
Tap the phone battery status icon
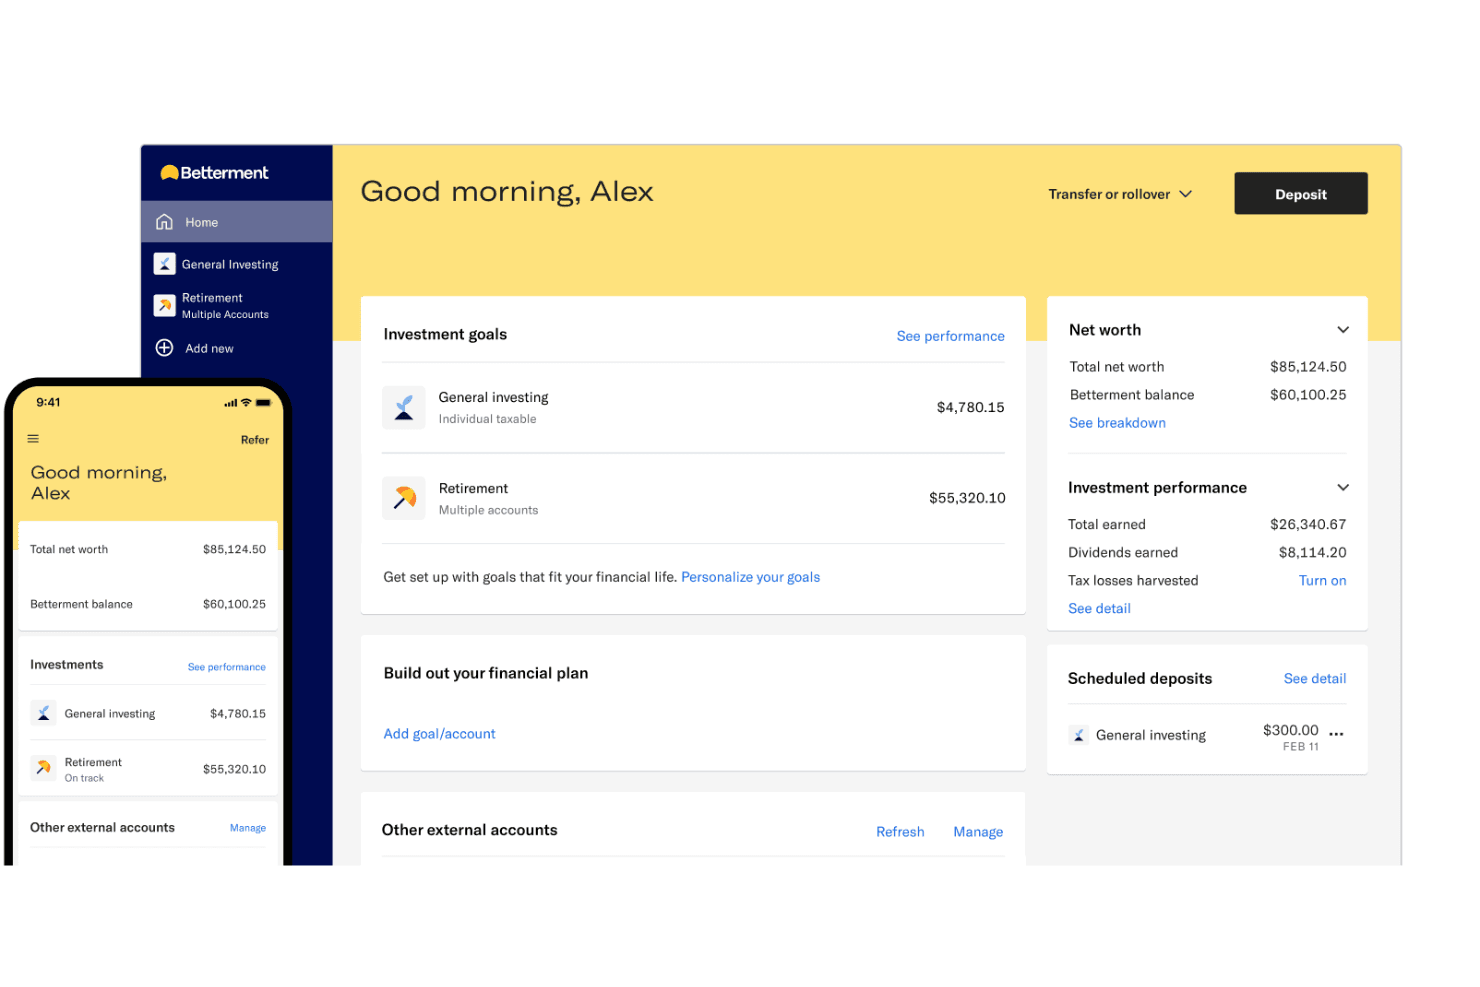click(263, 403)
